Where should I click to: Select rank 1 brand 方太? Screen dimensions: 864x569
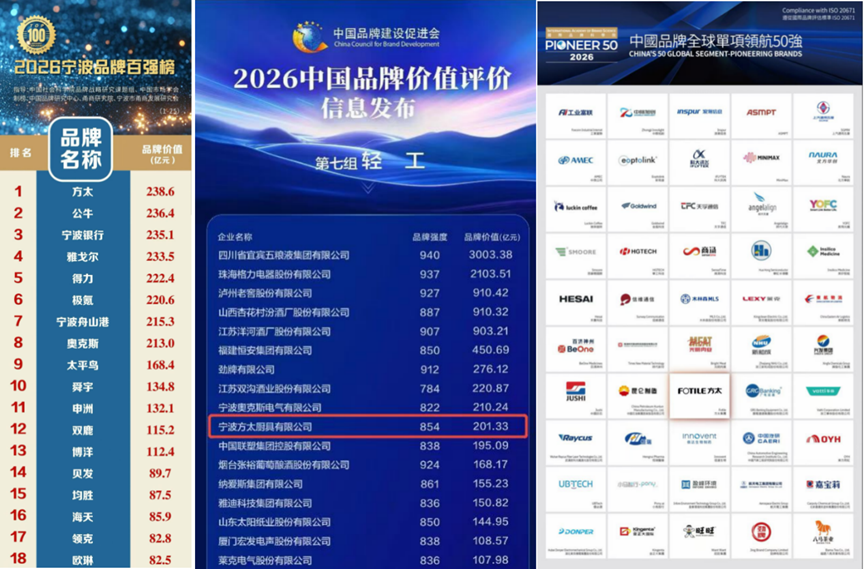pos(83,192)
